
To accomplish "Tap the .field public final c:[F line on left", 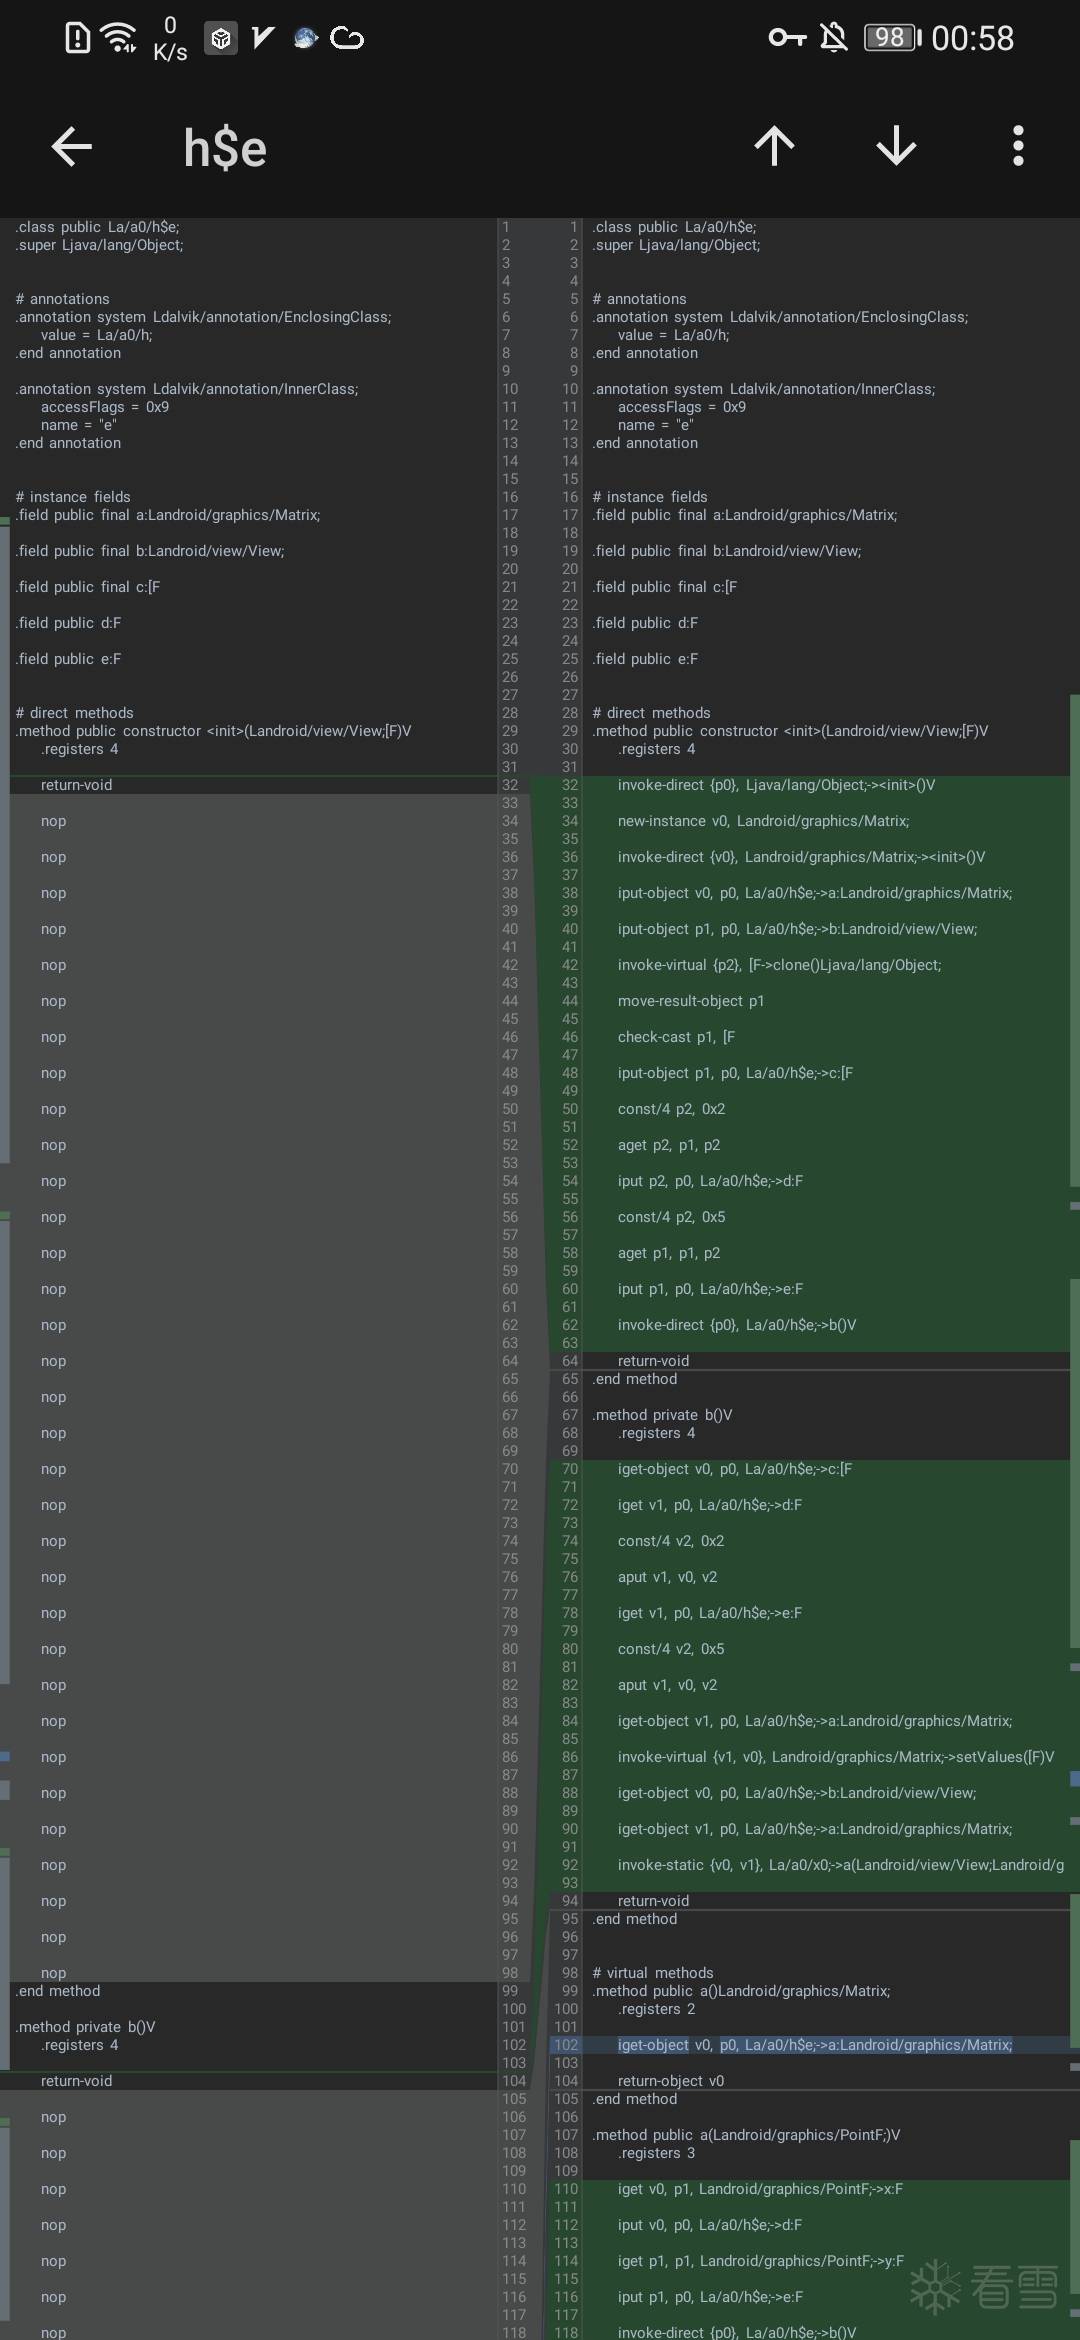I will [88, 587].
